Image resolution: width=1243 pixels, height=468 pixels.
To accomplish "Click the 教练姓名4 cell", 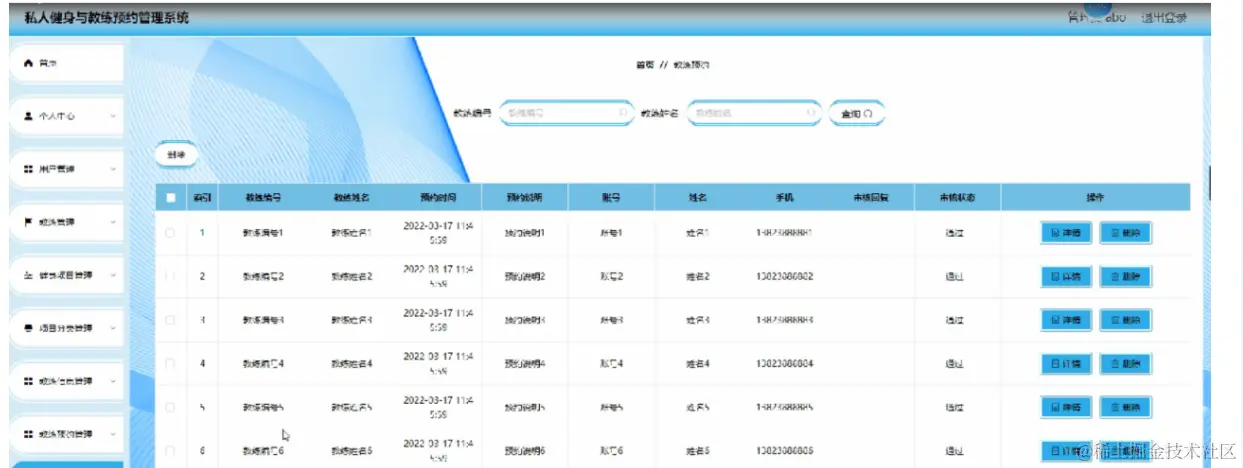I will pyautogui.click(x=351, y=364).
